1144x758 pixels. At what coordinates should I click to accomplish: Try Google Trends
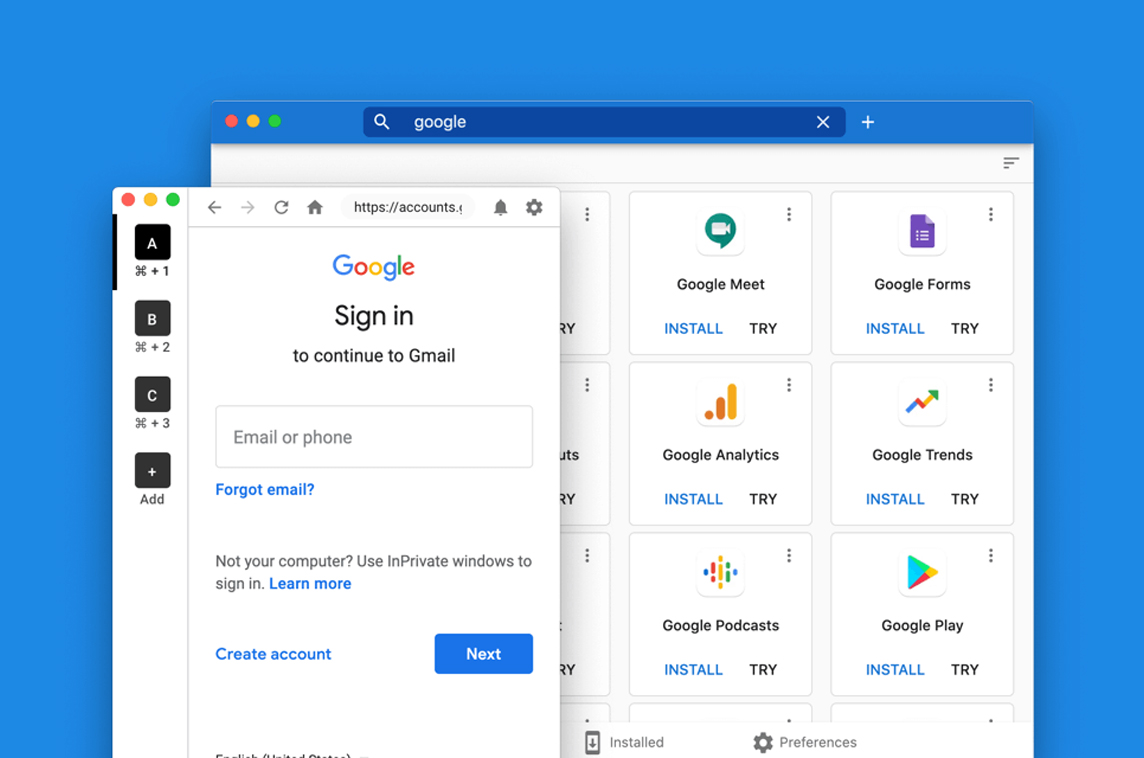tap(965, 499)
